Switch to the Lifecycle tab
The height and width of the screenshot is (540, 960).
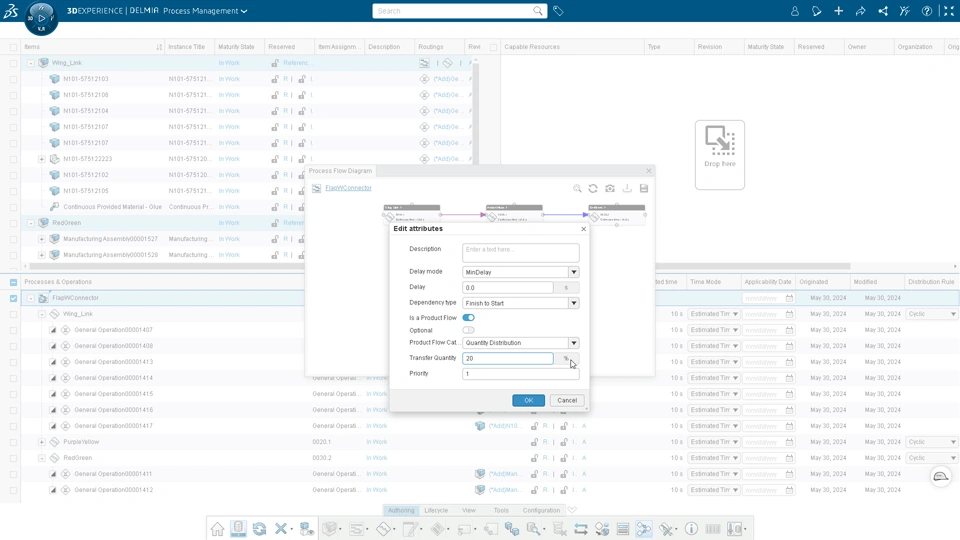pyautogui.click(x=436, y=510)
